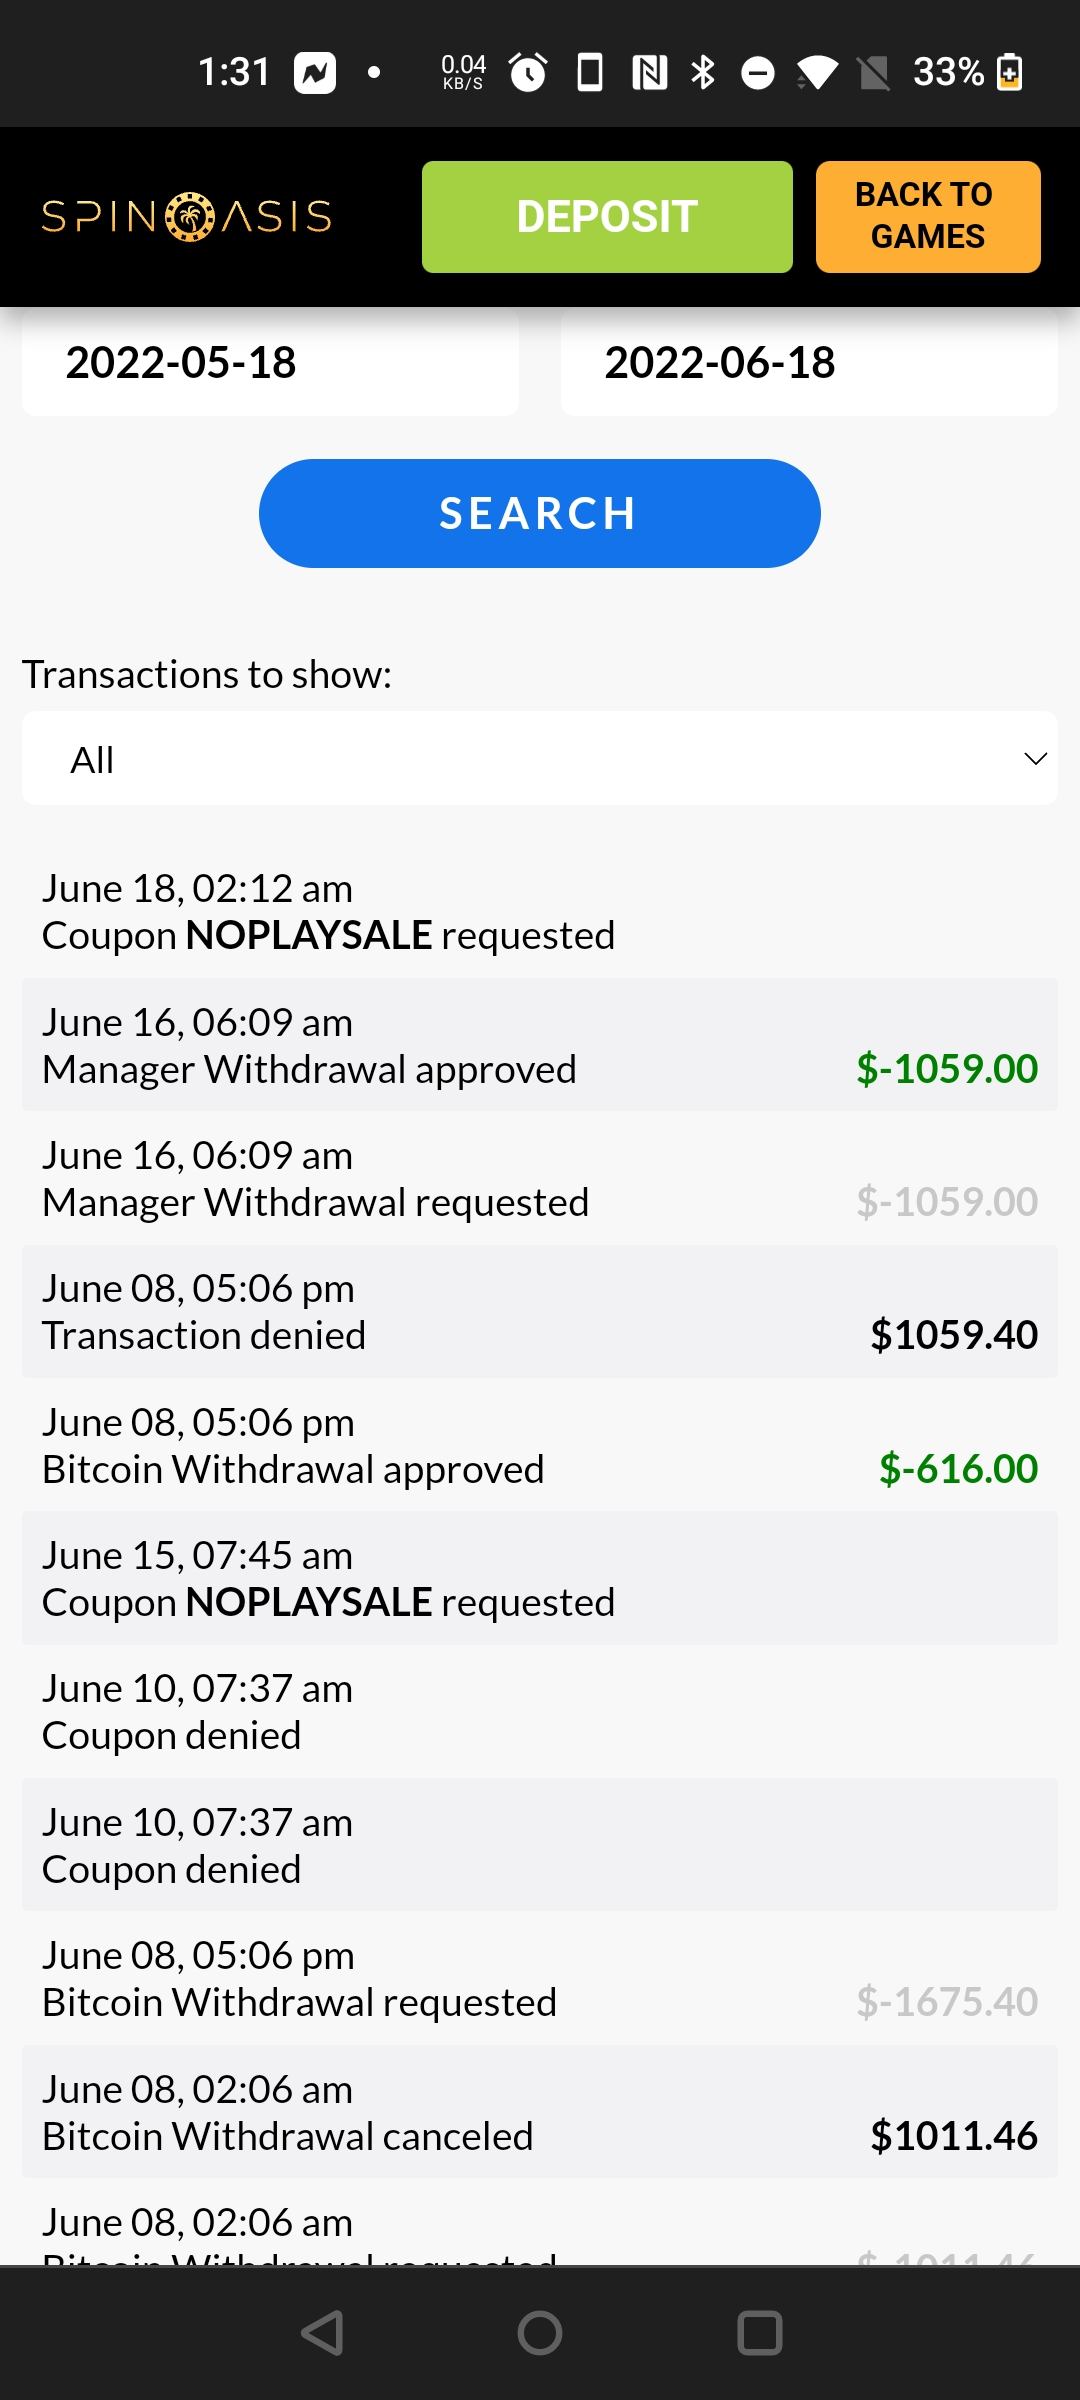Expand the dropdown chevron next to All
The image size is (1080, 2400).
1035,759
